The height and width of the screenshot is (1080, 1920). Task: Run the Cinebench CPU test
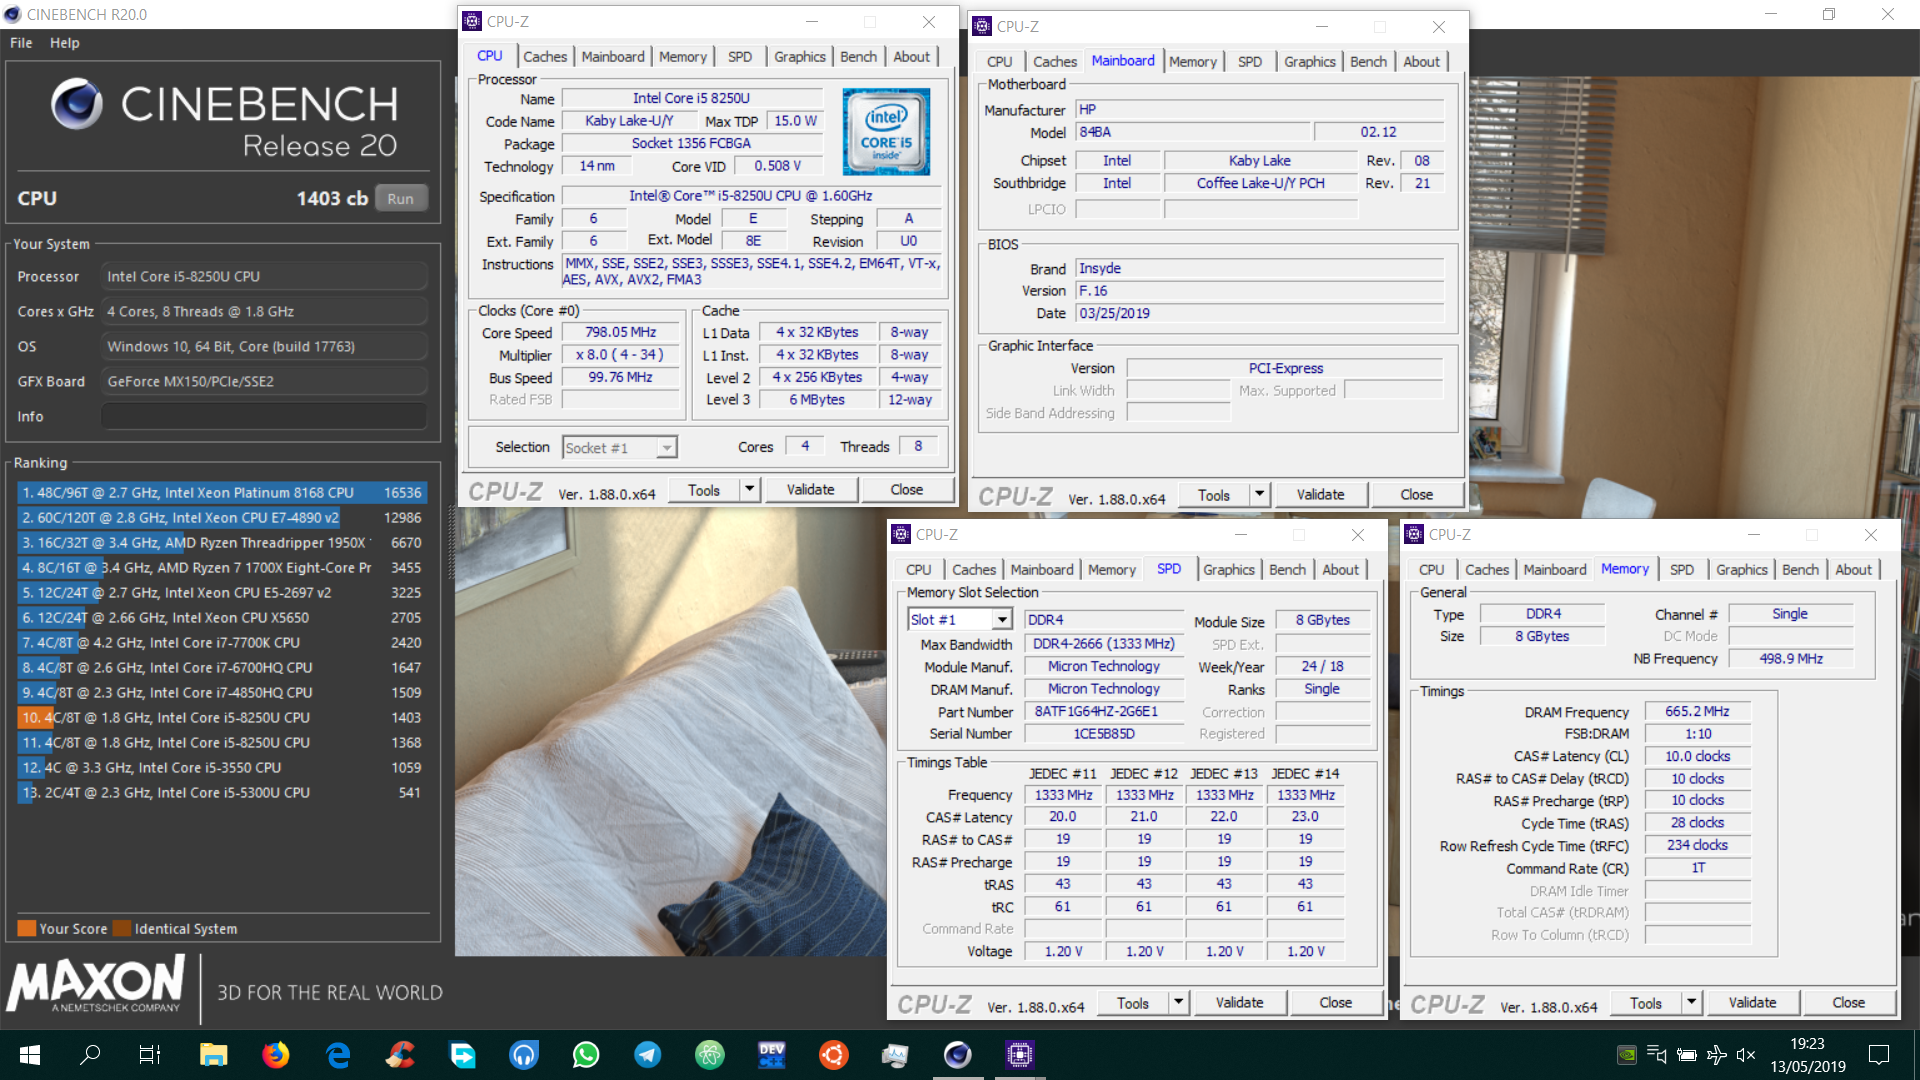point(401,198)
